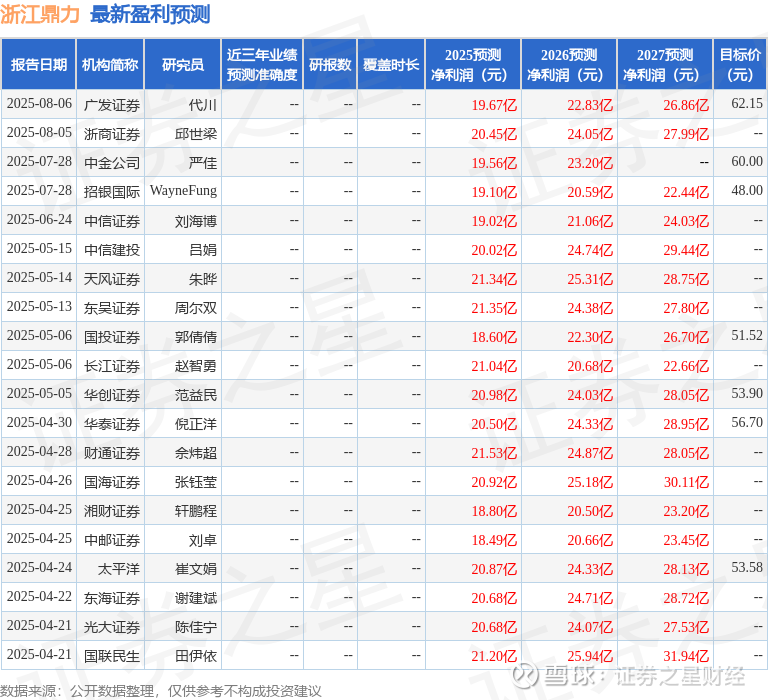Viewport: 768px width, 700px height.
Task: Click the 浙商证券 institution cell
Action: [112, 134]
